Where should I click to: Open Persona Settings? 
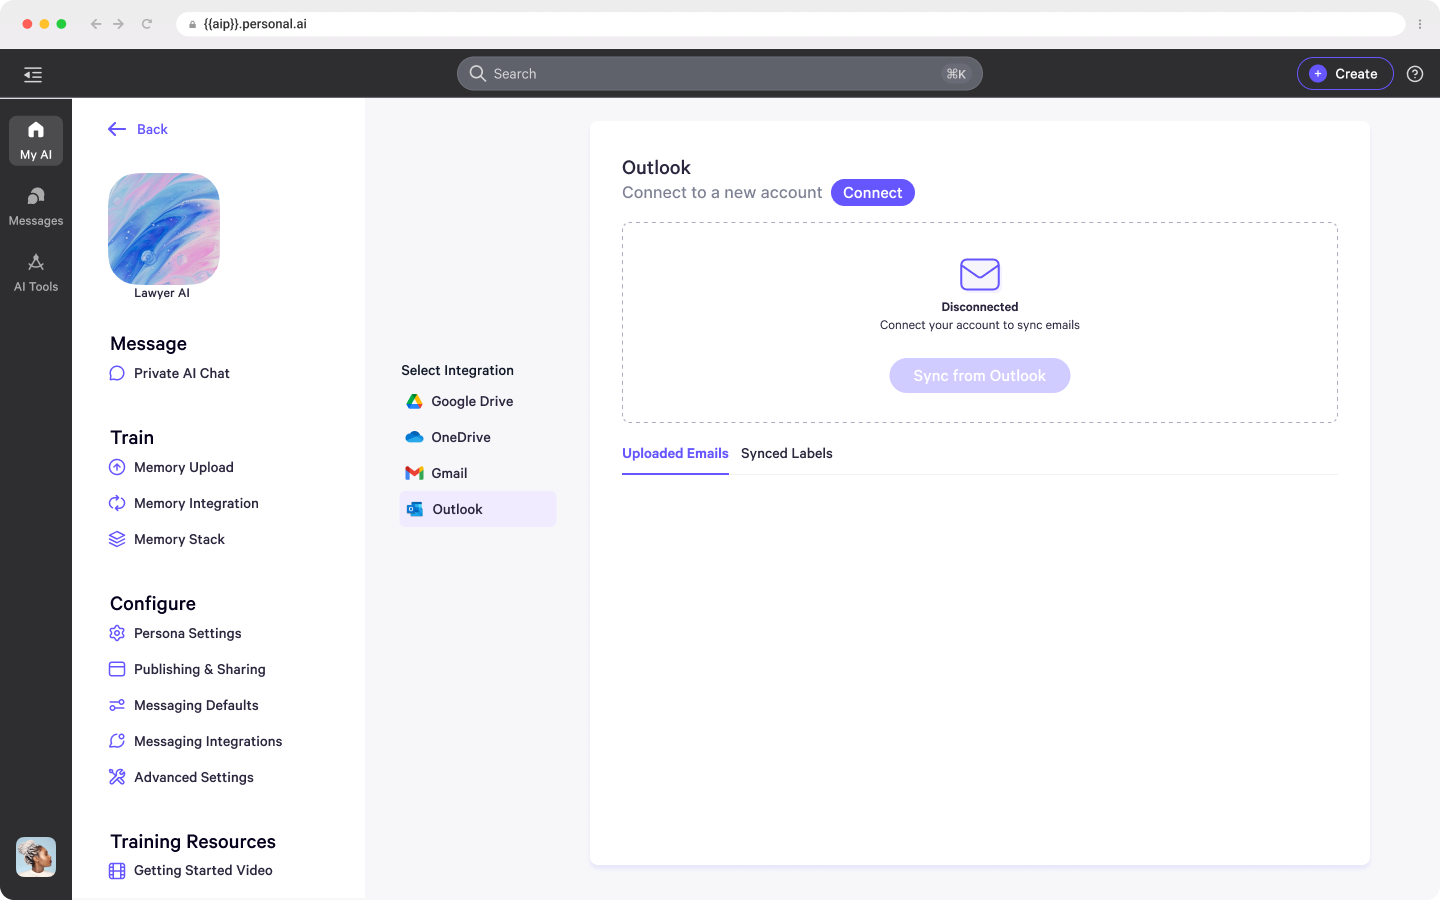(176, 633)
